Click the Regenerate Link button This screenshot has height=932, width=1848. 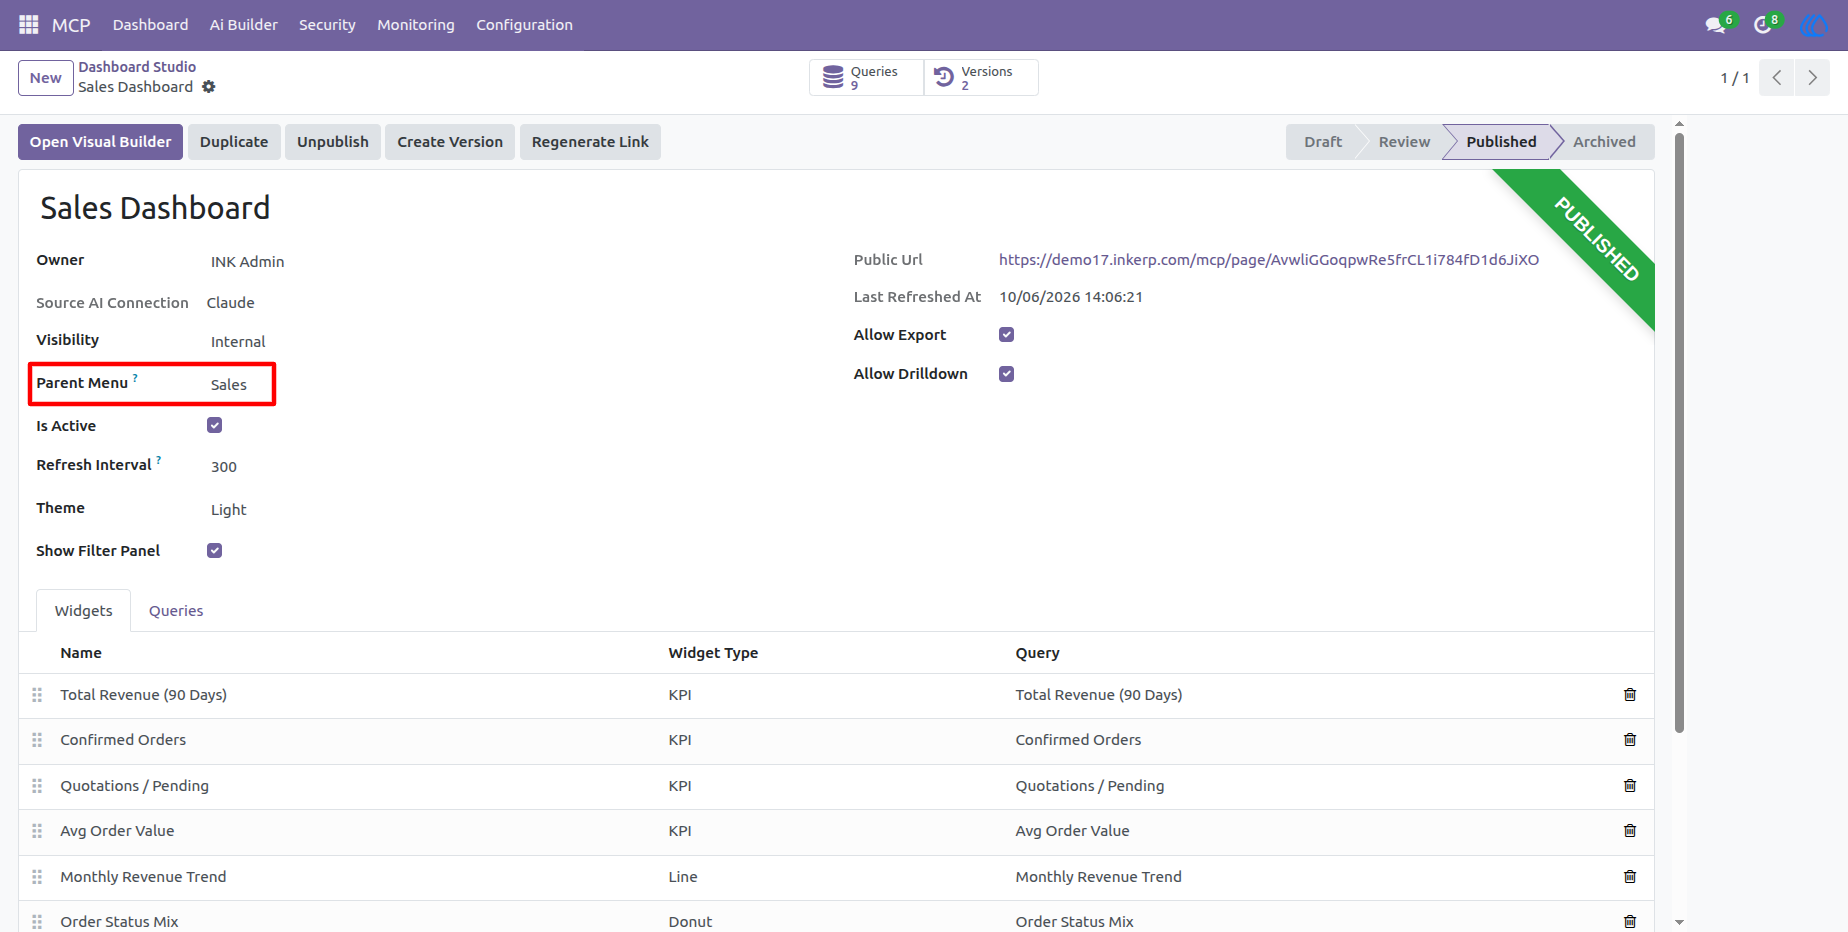pos(590,142)
